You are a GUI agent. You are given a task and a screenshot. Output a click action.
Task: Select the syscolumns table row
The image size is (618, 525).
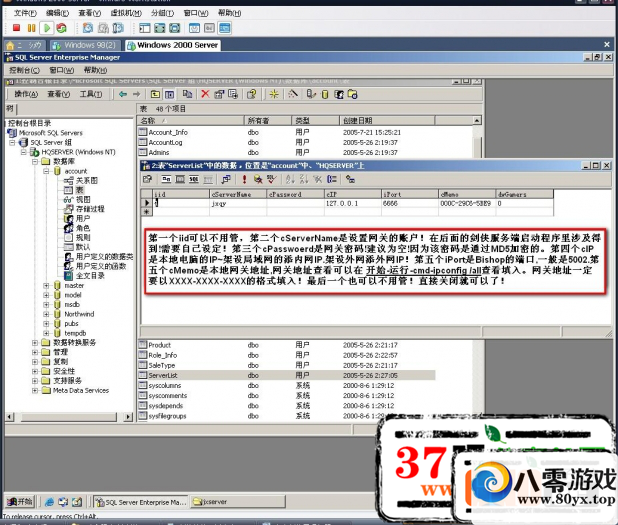coord(287,385)
